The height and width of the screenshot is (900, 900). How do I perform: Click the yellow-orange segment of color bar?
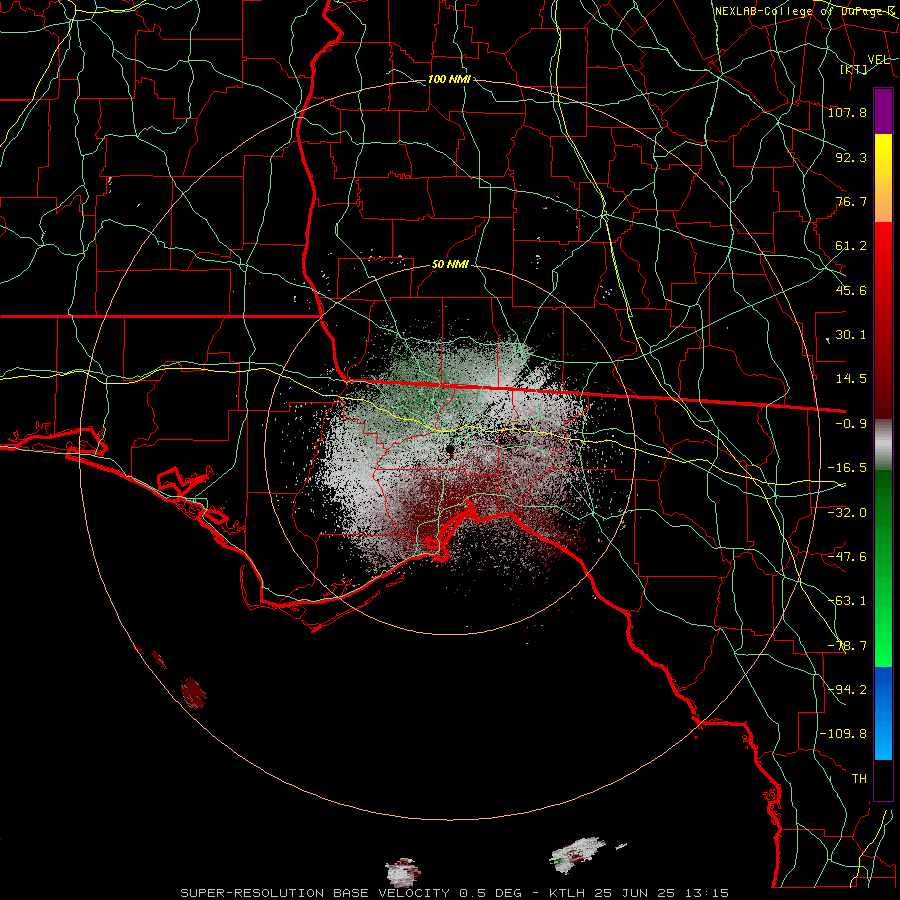883,178
